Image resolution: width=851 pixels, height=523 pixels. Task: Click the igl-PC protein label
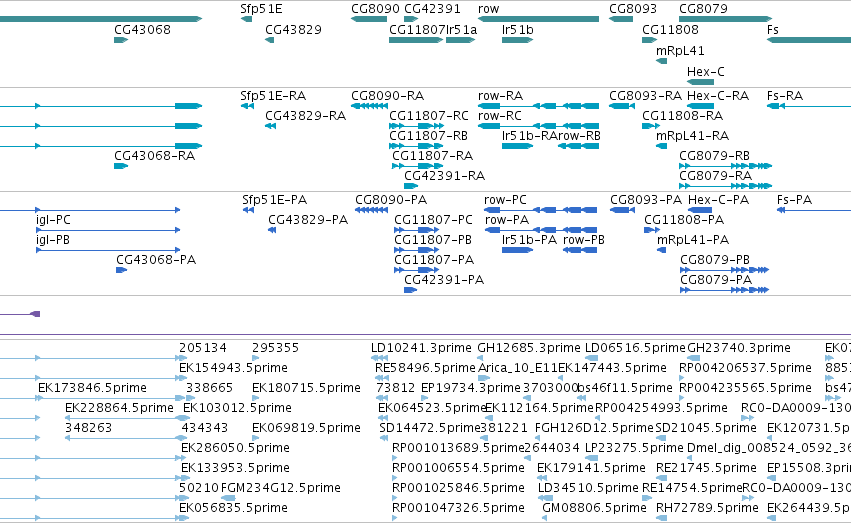[53, 220]
